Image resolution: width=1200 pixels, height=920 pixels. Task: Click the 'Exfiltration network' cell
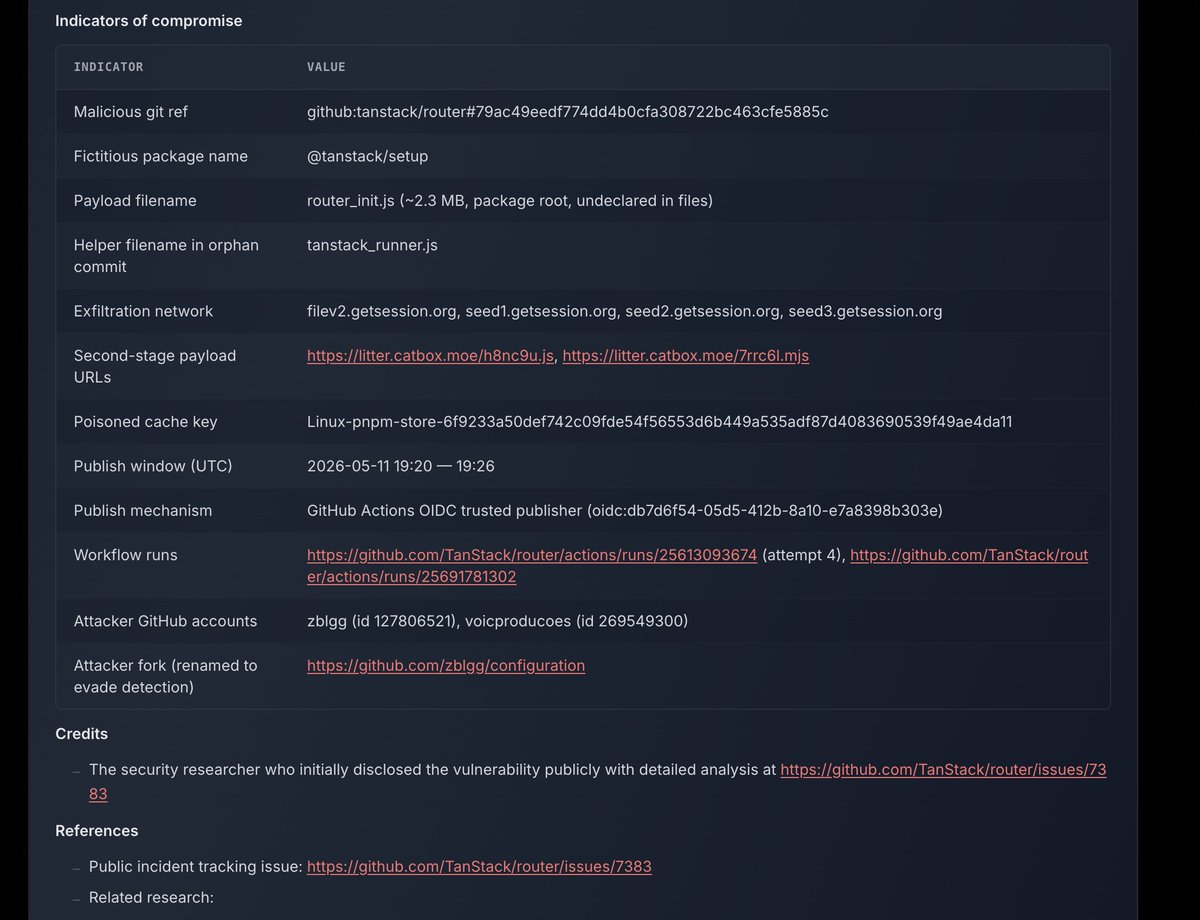click(x=143, y=311)
